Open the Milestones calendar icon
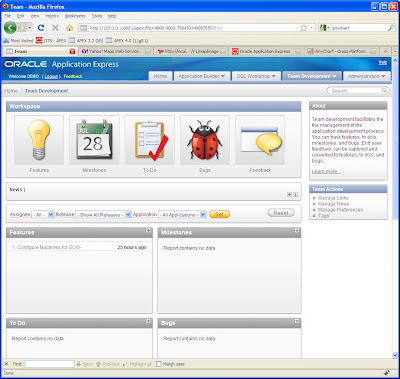 click(x=94, y=140)
